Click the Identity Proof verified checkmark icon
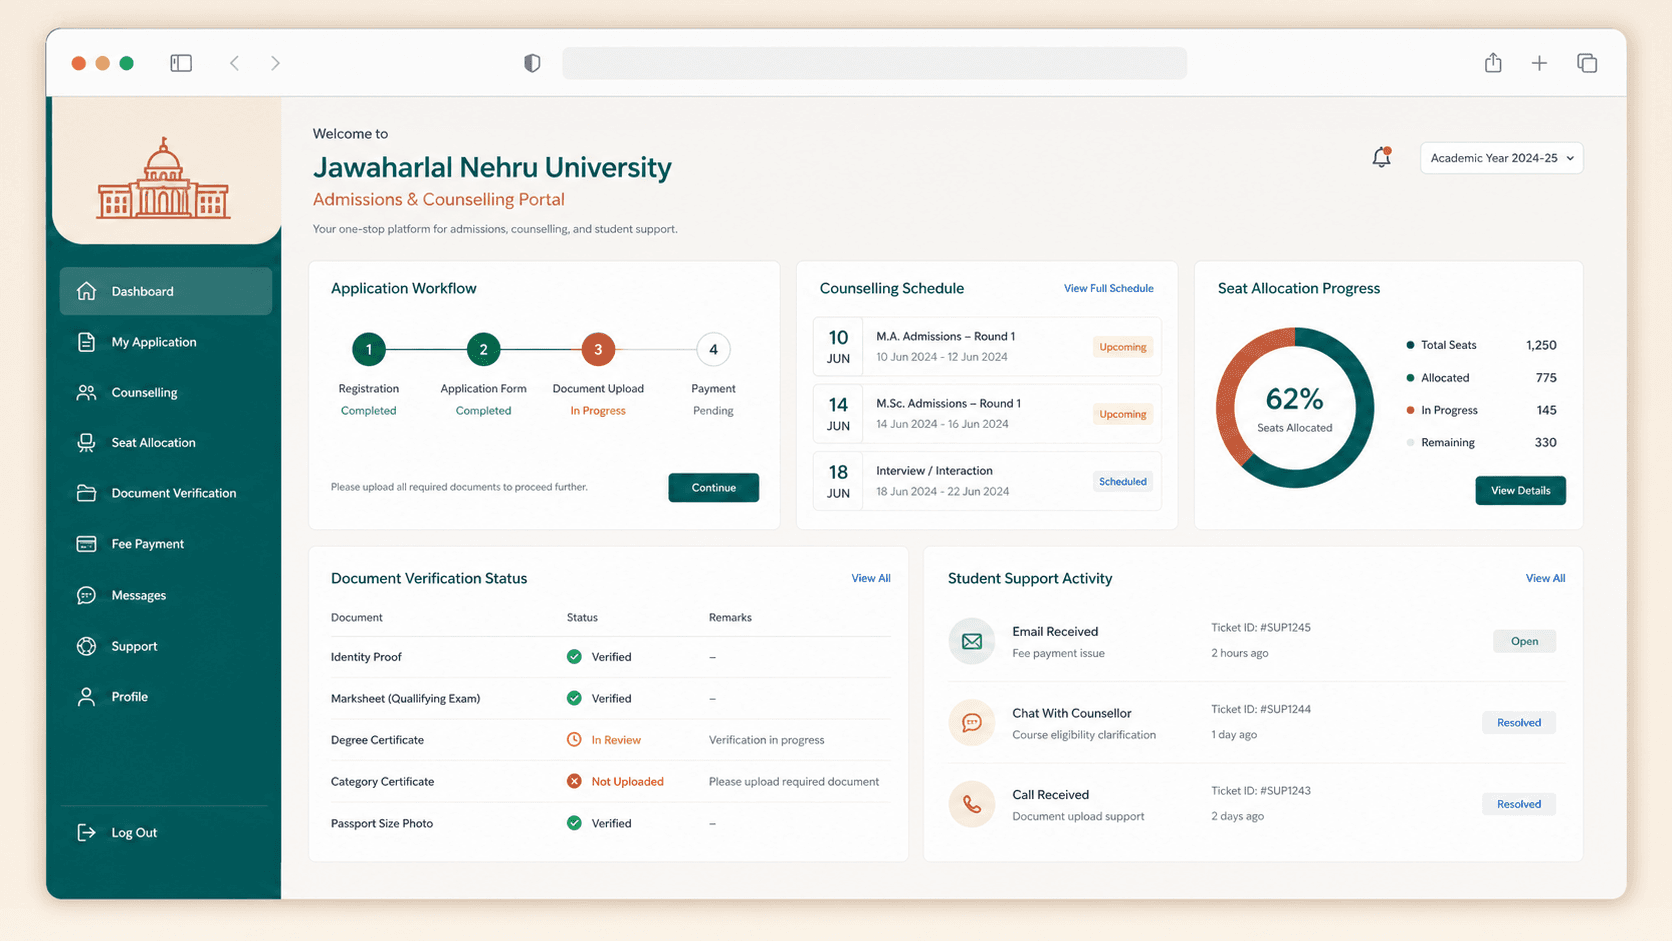 coord(574,657)
